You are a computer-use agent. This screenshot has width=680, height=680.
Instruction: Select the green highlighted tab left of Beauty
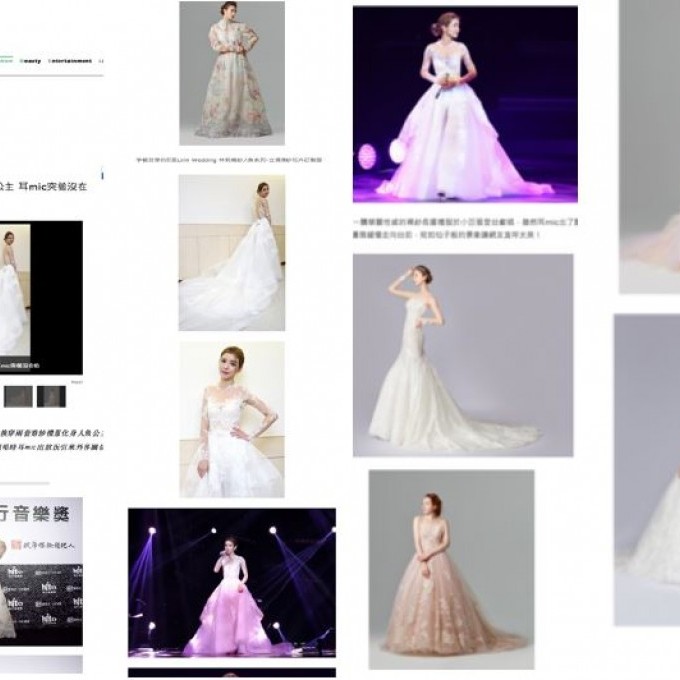[x=5, y=61]
